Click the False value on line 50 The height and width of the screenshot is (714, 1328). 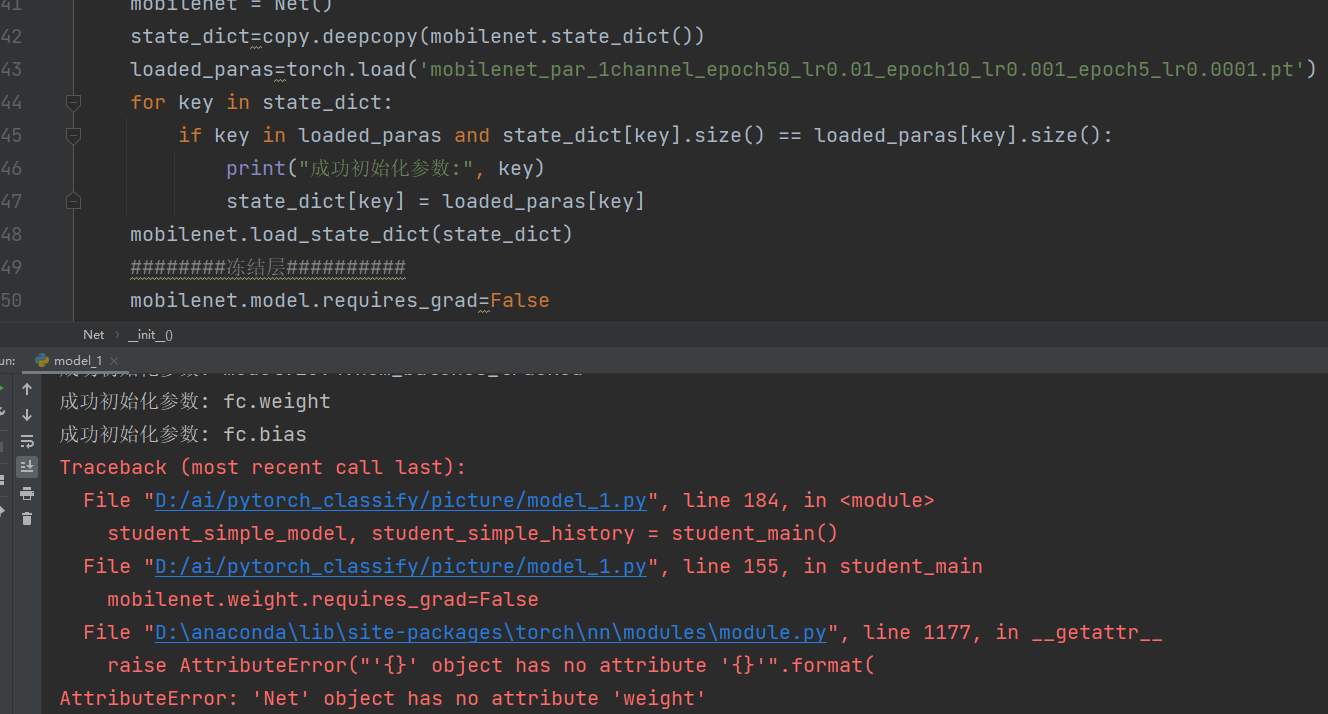pyautogui.click(x=519, y=300)
